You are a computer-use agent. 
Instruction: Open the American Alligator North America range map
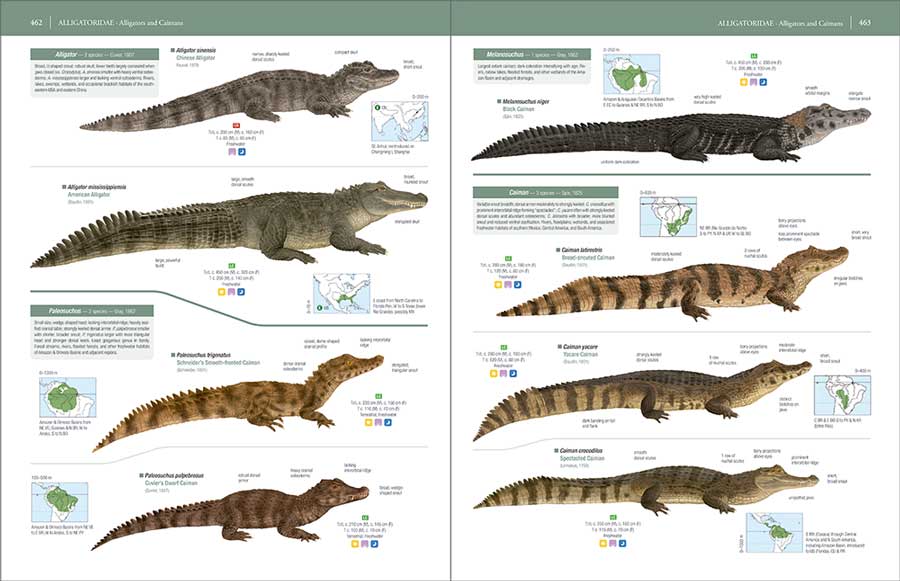point(342,293)
